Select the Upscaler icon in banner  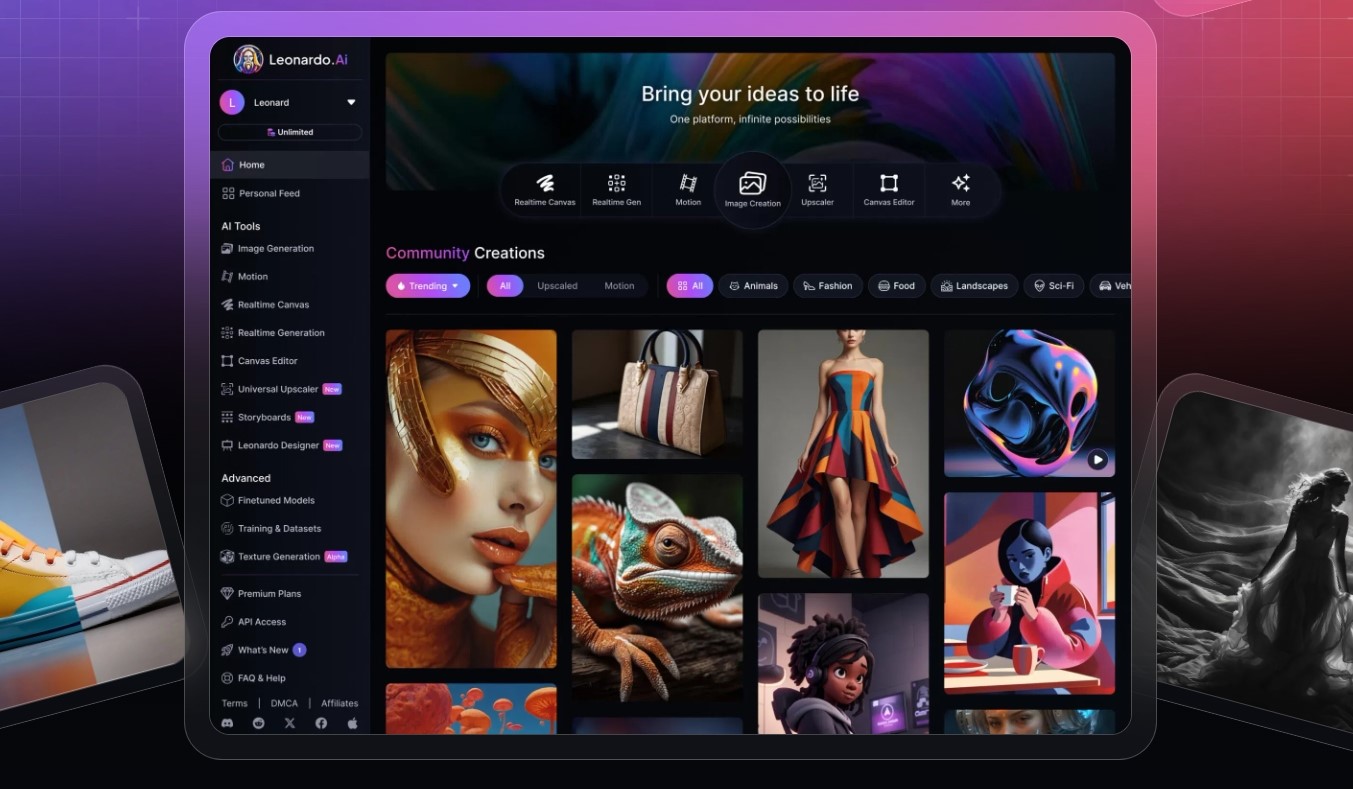point(817,189)
